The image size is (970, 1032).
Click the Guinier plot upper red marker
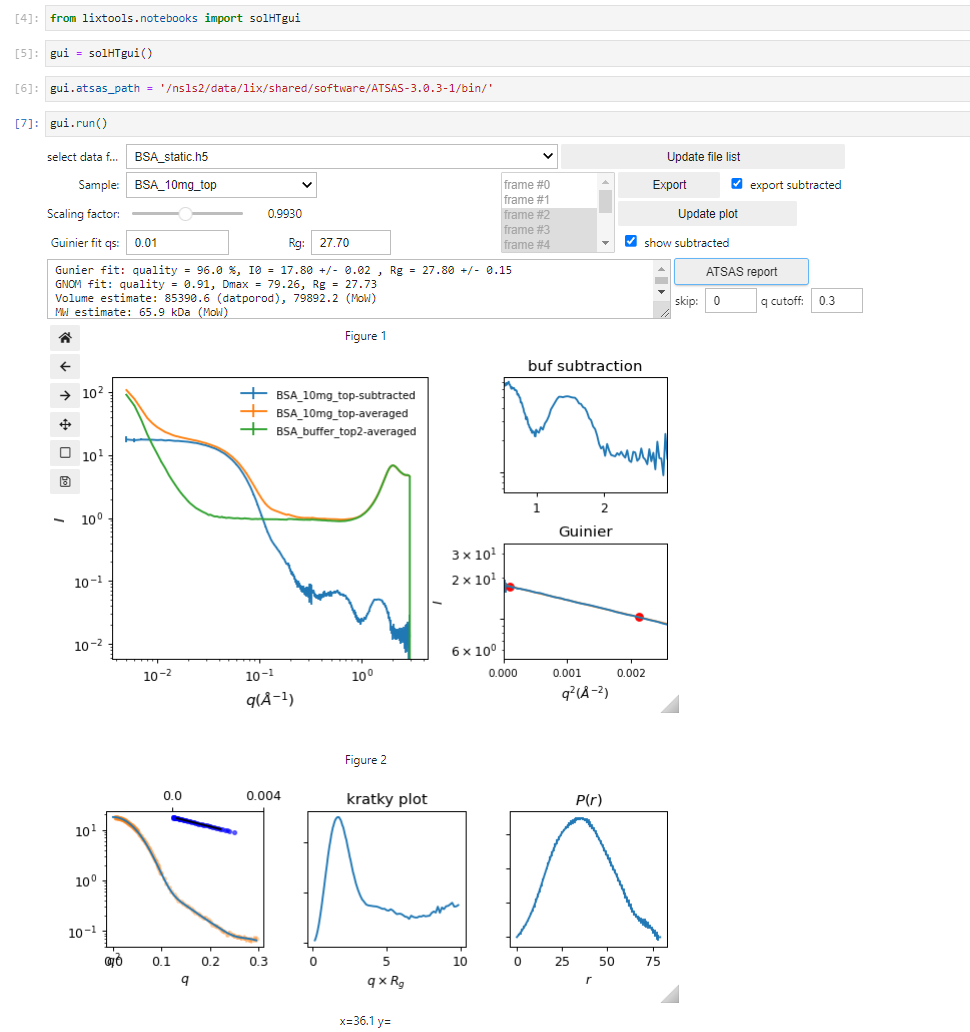pyautogui.click(x=510, y=587)
